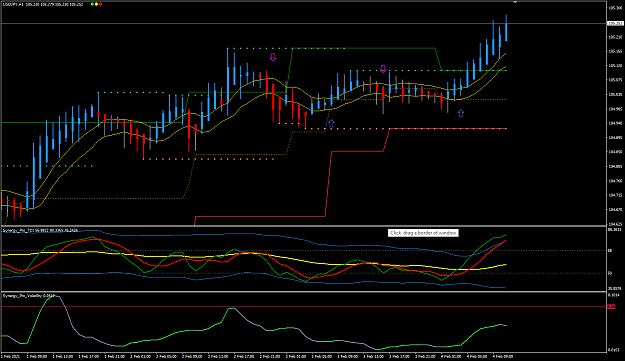625x361 pixels.
Task: Click the 3 Feb 17:00 time axis label
Action: point(399,356)
